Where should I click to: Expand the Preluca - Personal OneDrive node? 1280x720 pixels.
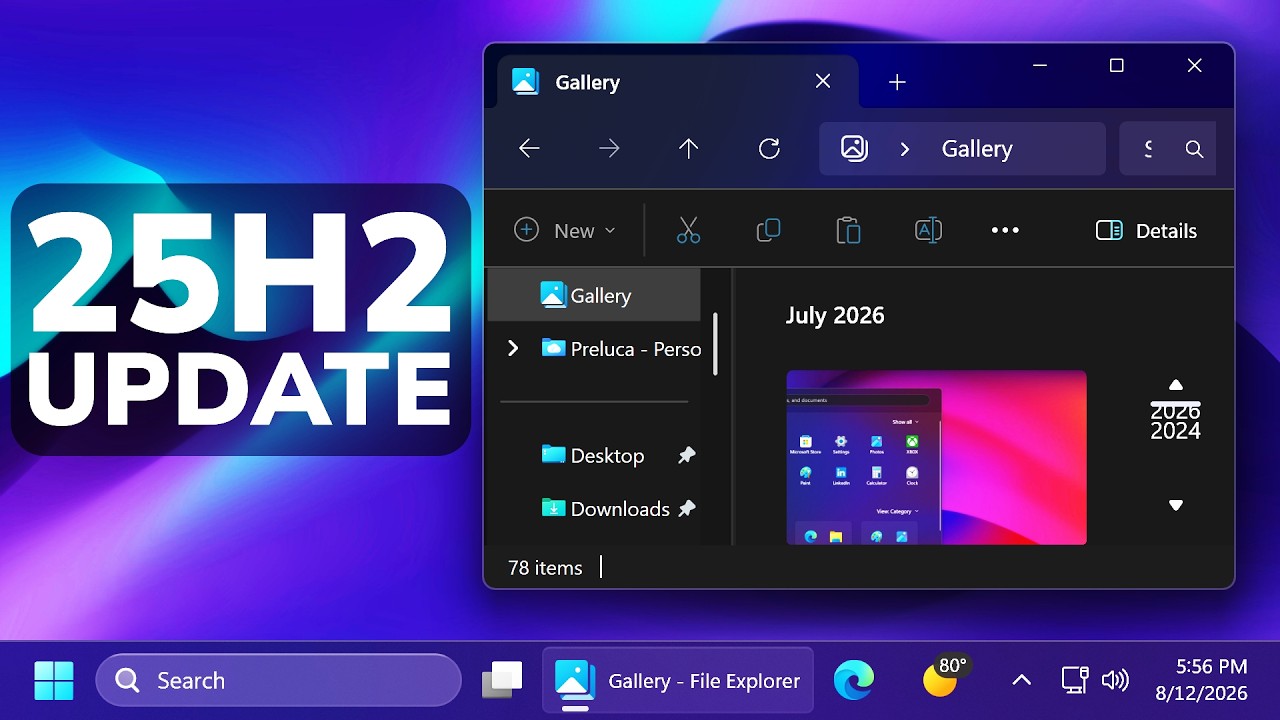click(x=513, y=348)
